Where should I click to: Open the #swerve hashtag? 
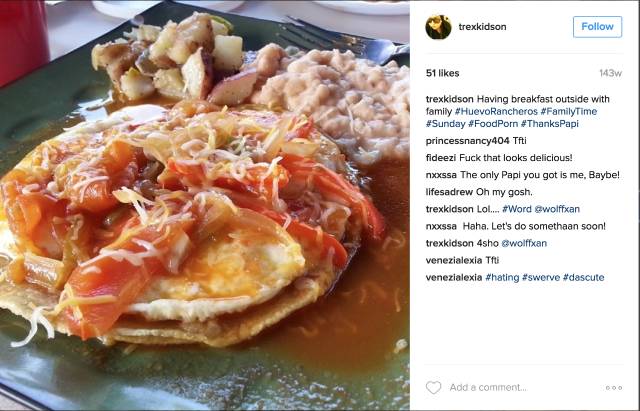point(541,278)
